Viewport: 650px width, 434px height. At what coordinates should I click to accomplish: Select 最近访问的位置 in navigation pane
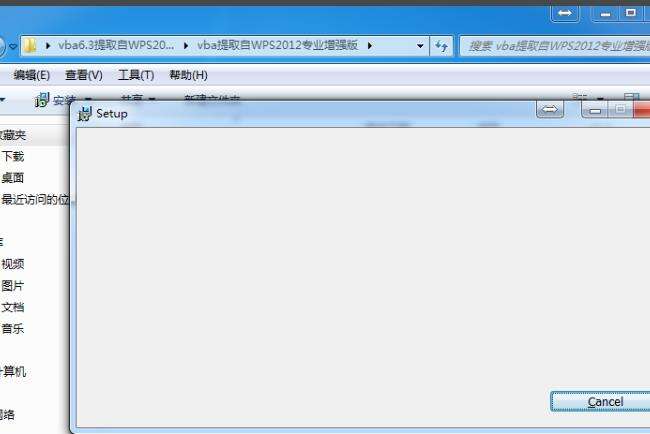[35, 199]
